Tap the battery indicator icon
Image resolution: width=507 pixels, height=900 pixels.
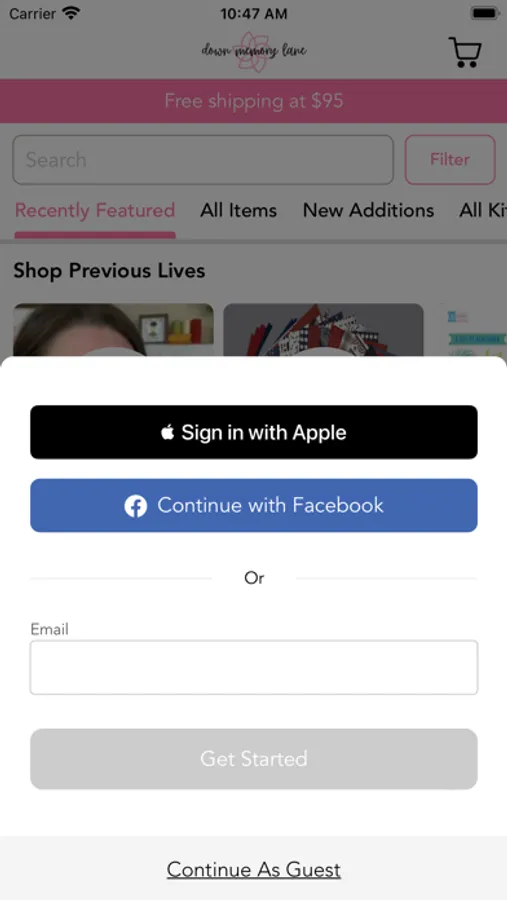coord(485,13)
